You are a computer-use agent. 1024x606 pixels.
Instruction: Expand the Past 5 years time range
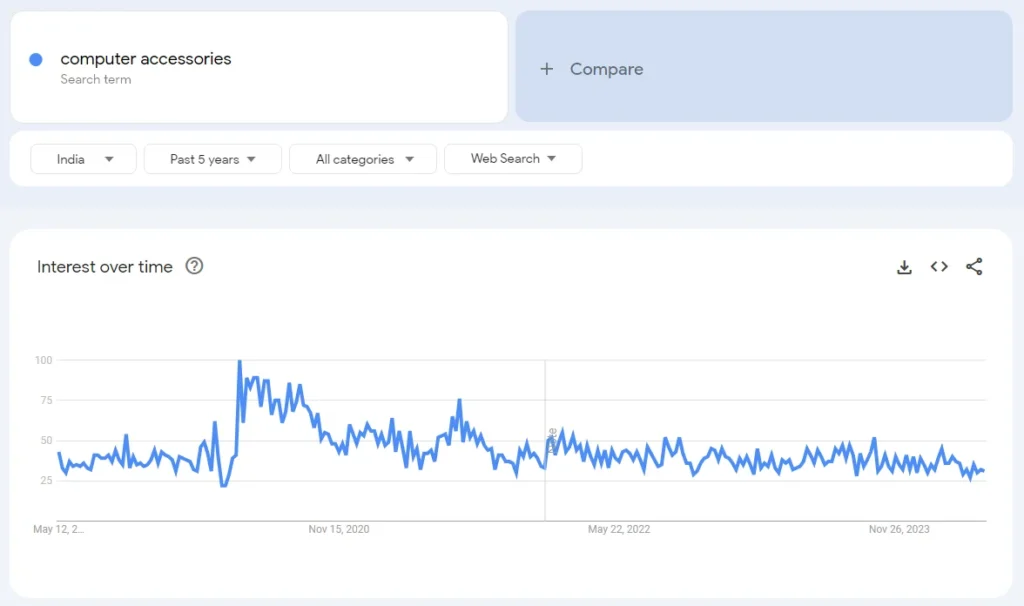point(212,159)
